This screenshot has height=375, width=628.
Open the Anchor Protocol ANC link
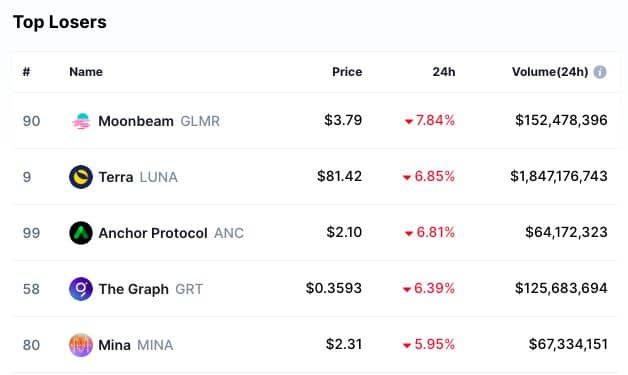point(171,233)
